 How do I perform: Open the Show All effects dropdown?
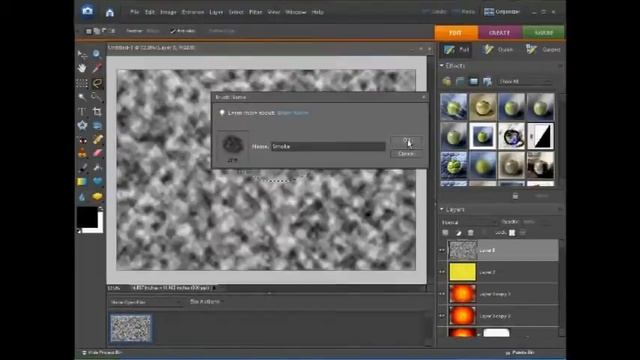[x=524, y=82]
